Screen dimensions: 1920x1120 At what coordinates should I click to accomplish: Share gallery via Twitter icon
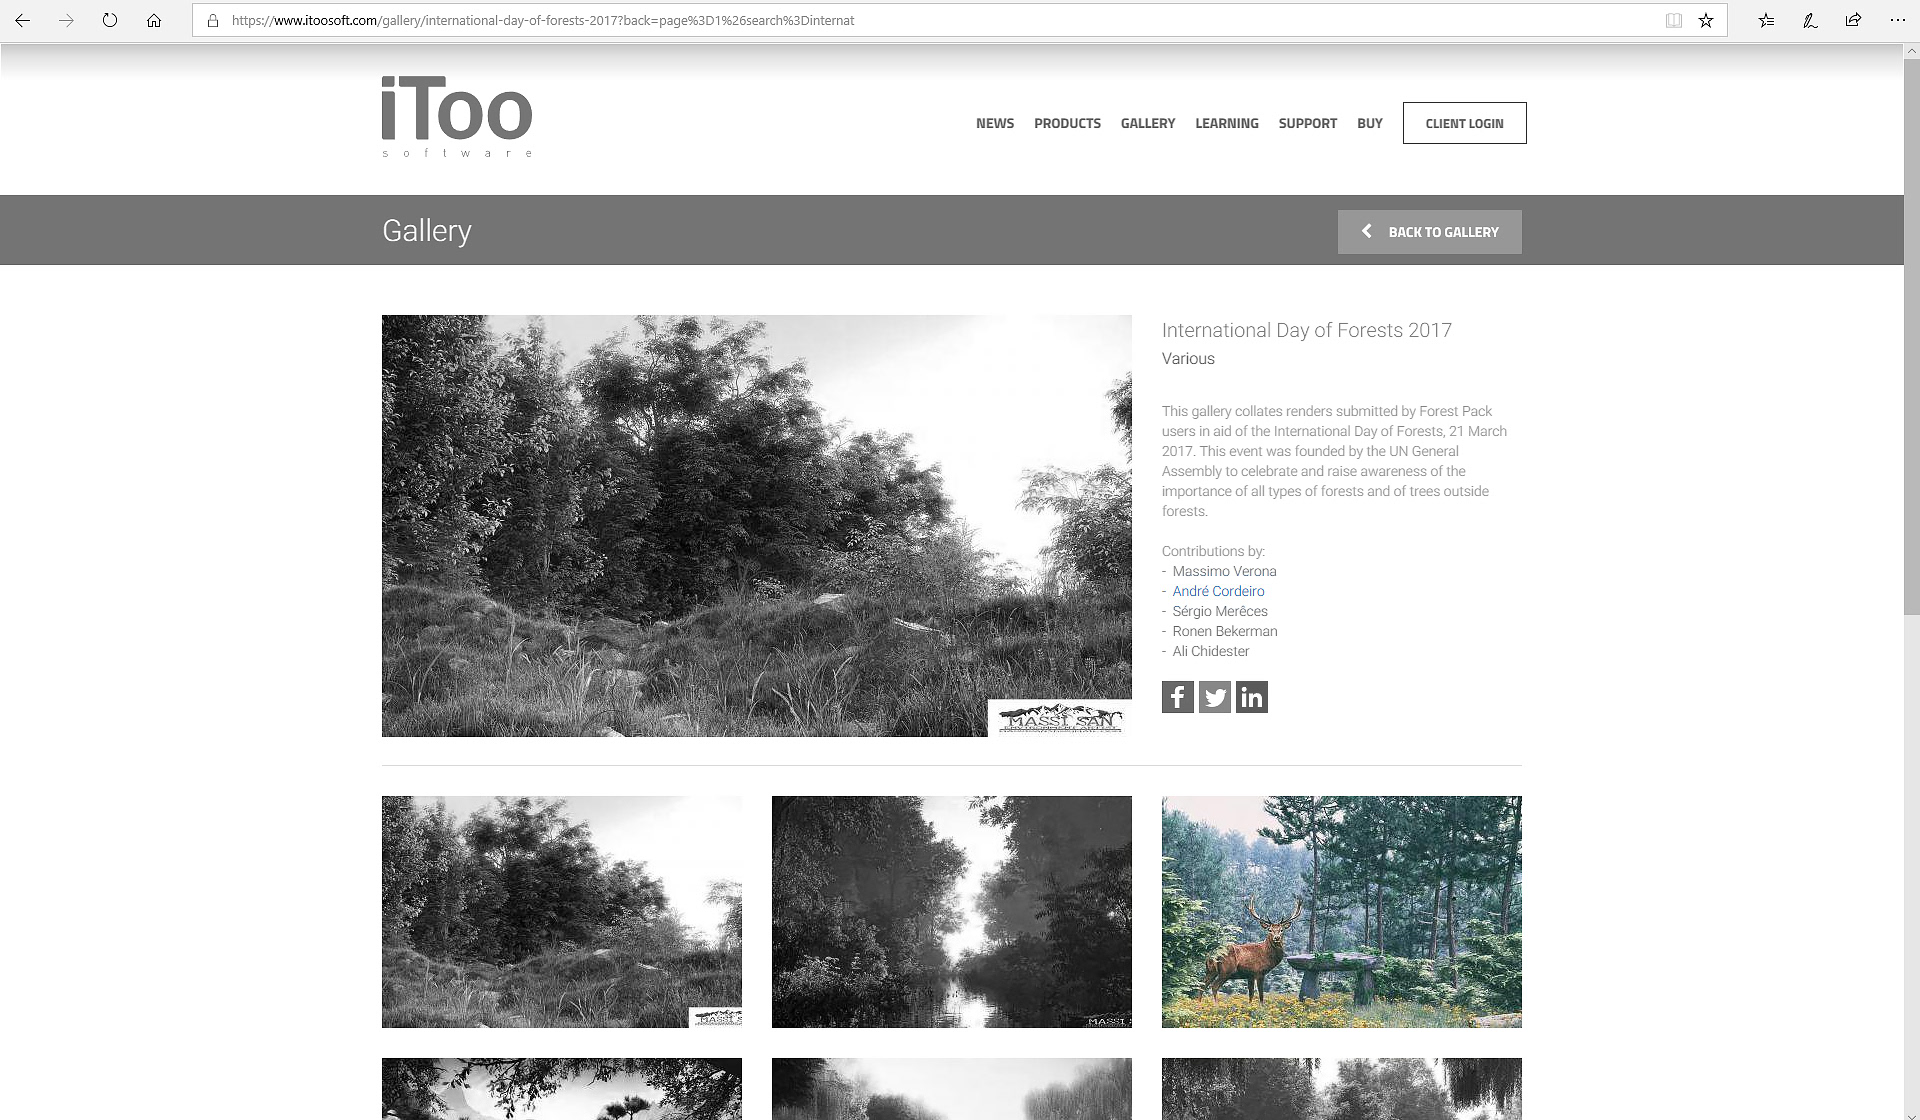[1214, 697]
